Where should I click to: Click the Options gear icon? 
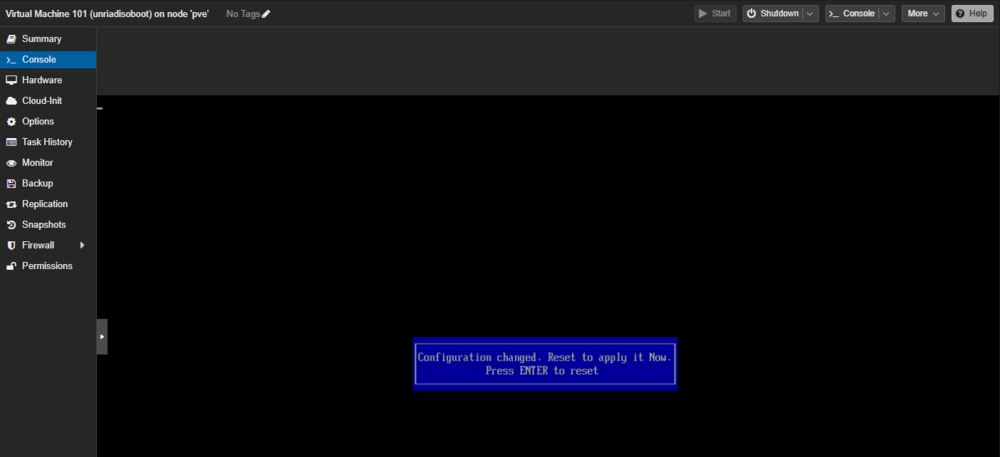pyautogui.click(x=11, y=121)
